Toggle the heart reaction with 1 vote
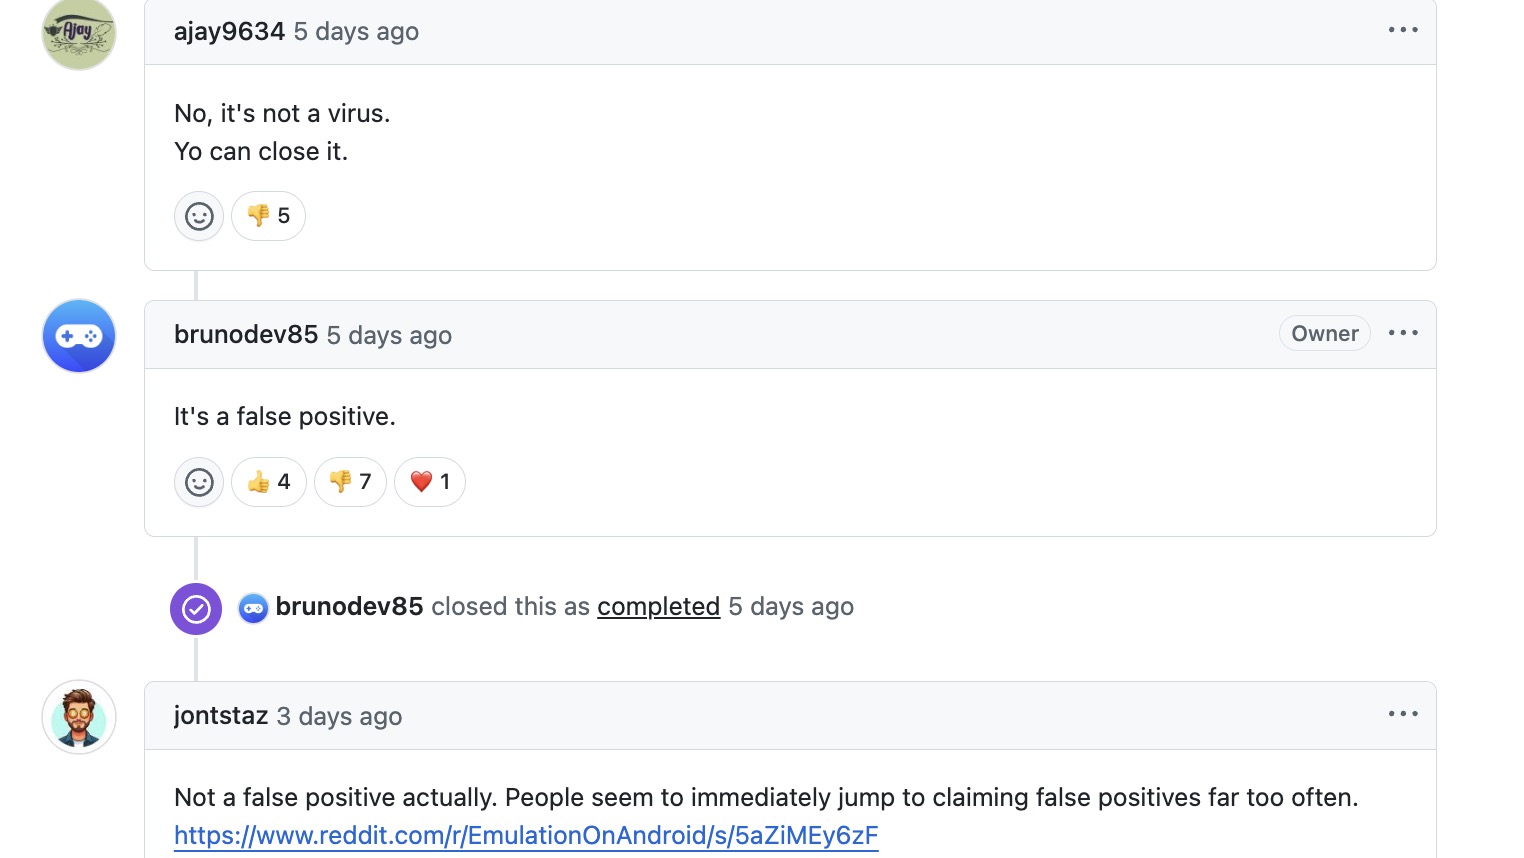 tap(430, 482)
